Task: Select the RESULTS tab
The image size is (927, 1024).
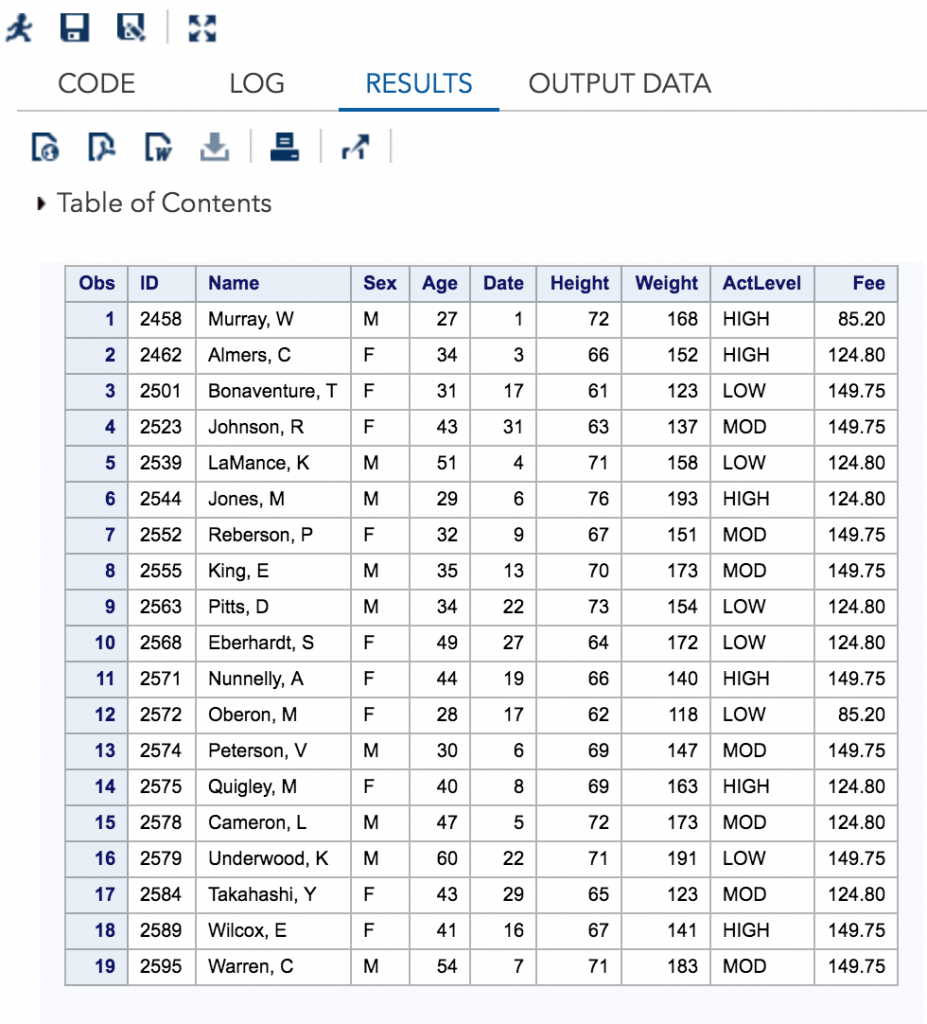Action: (419, 84)
